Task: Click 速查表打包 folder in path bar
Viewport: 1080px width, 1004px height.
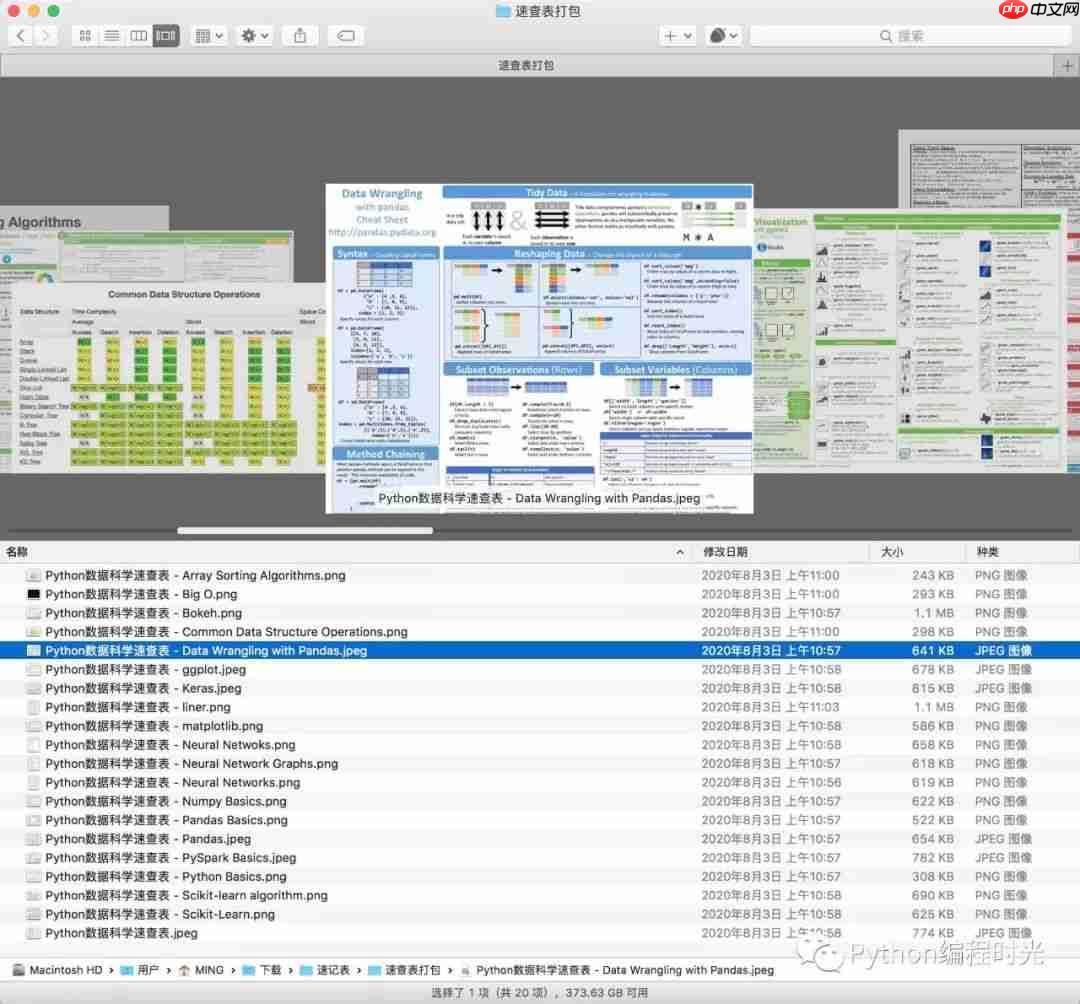Action: (404, 970)
